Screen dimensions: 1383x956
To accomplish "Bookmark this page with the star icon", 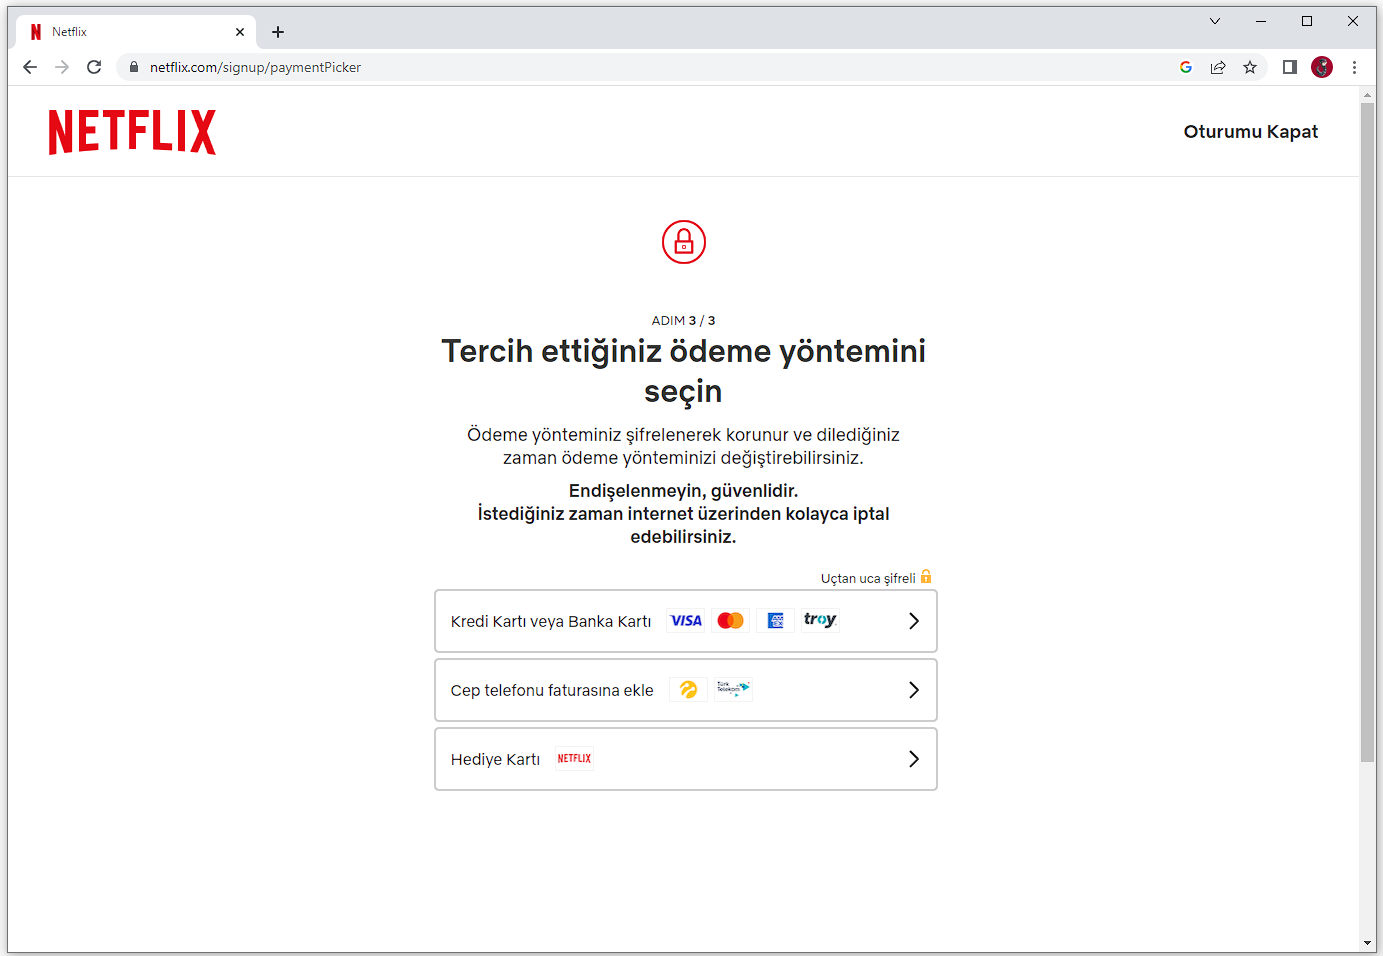I will coord(1250,67).
